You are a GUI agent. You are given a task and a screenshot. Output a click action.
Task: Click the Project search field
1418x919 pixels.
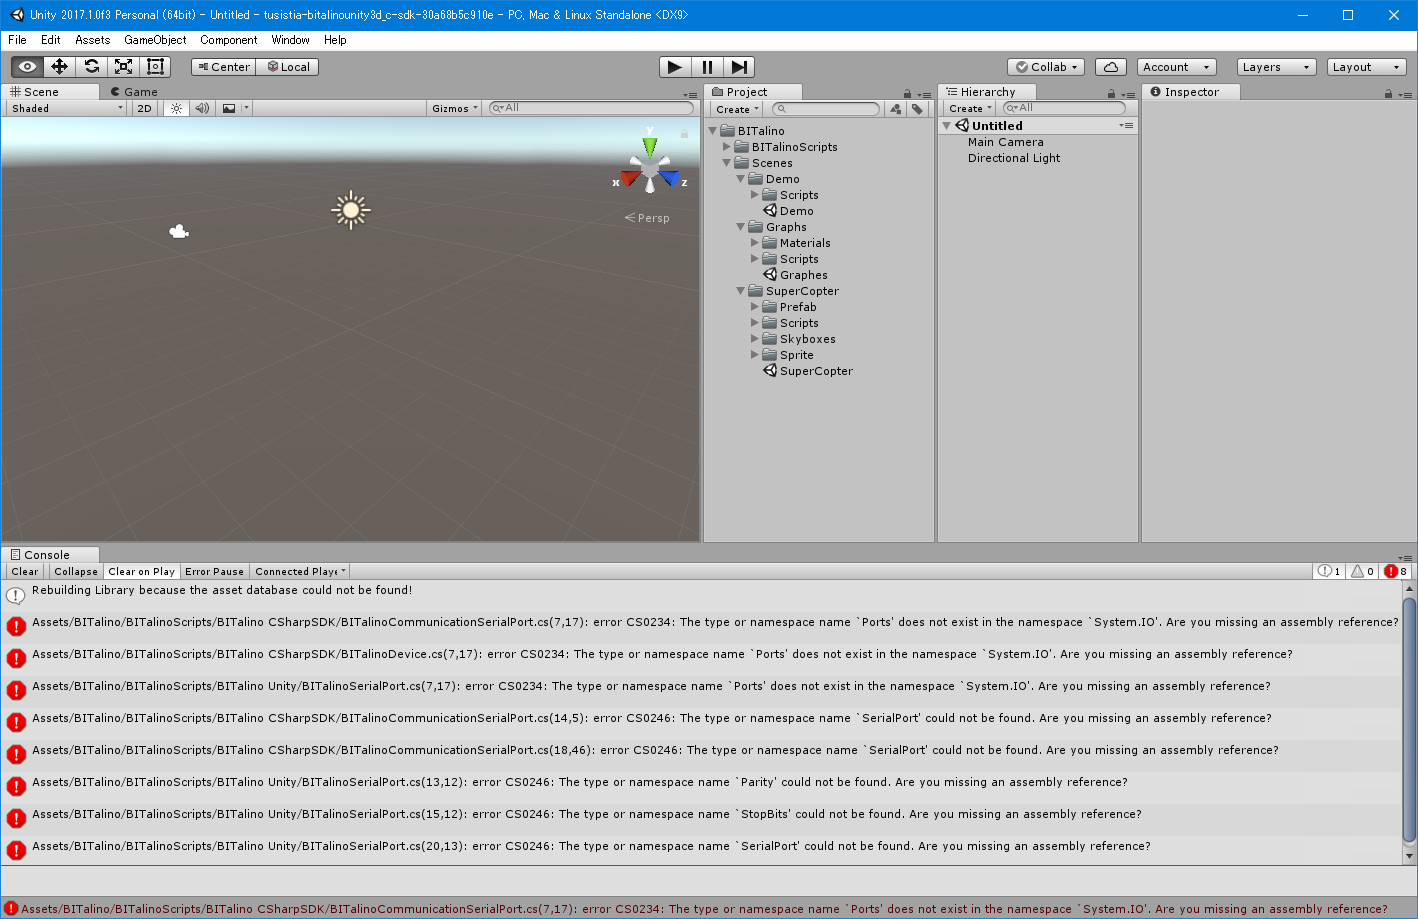tap(826, 109)
